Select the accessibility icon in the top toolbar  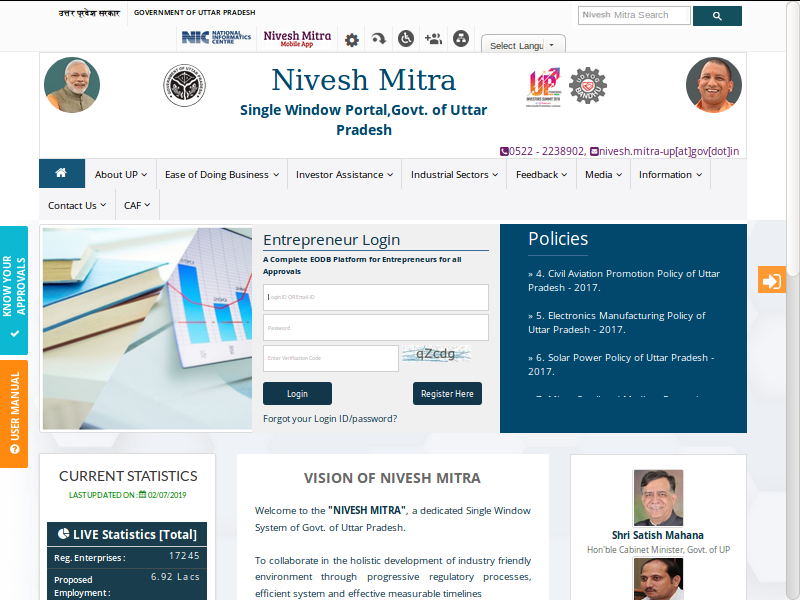405,40
